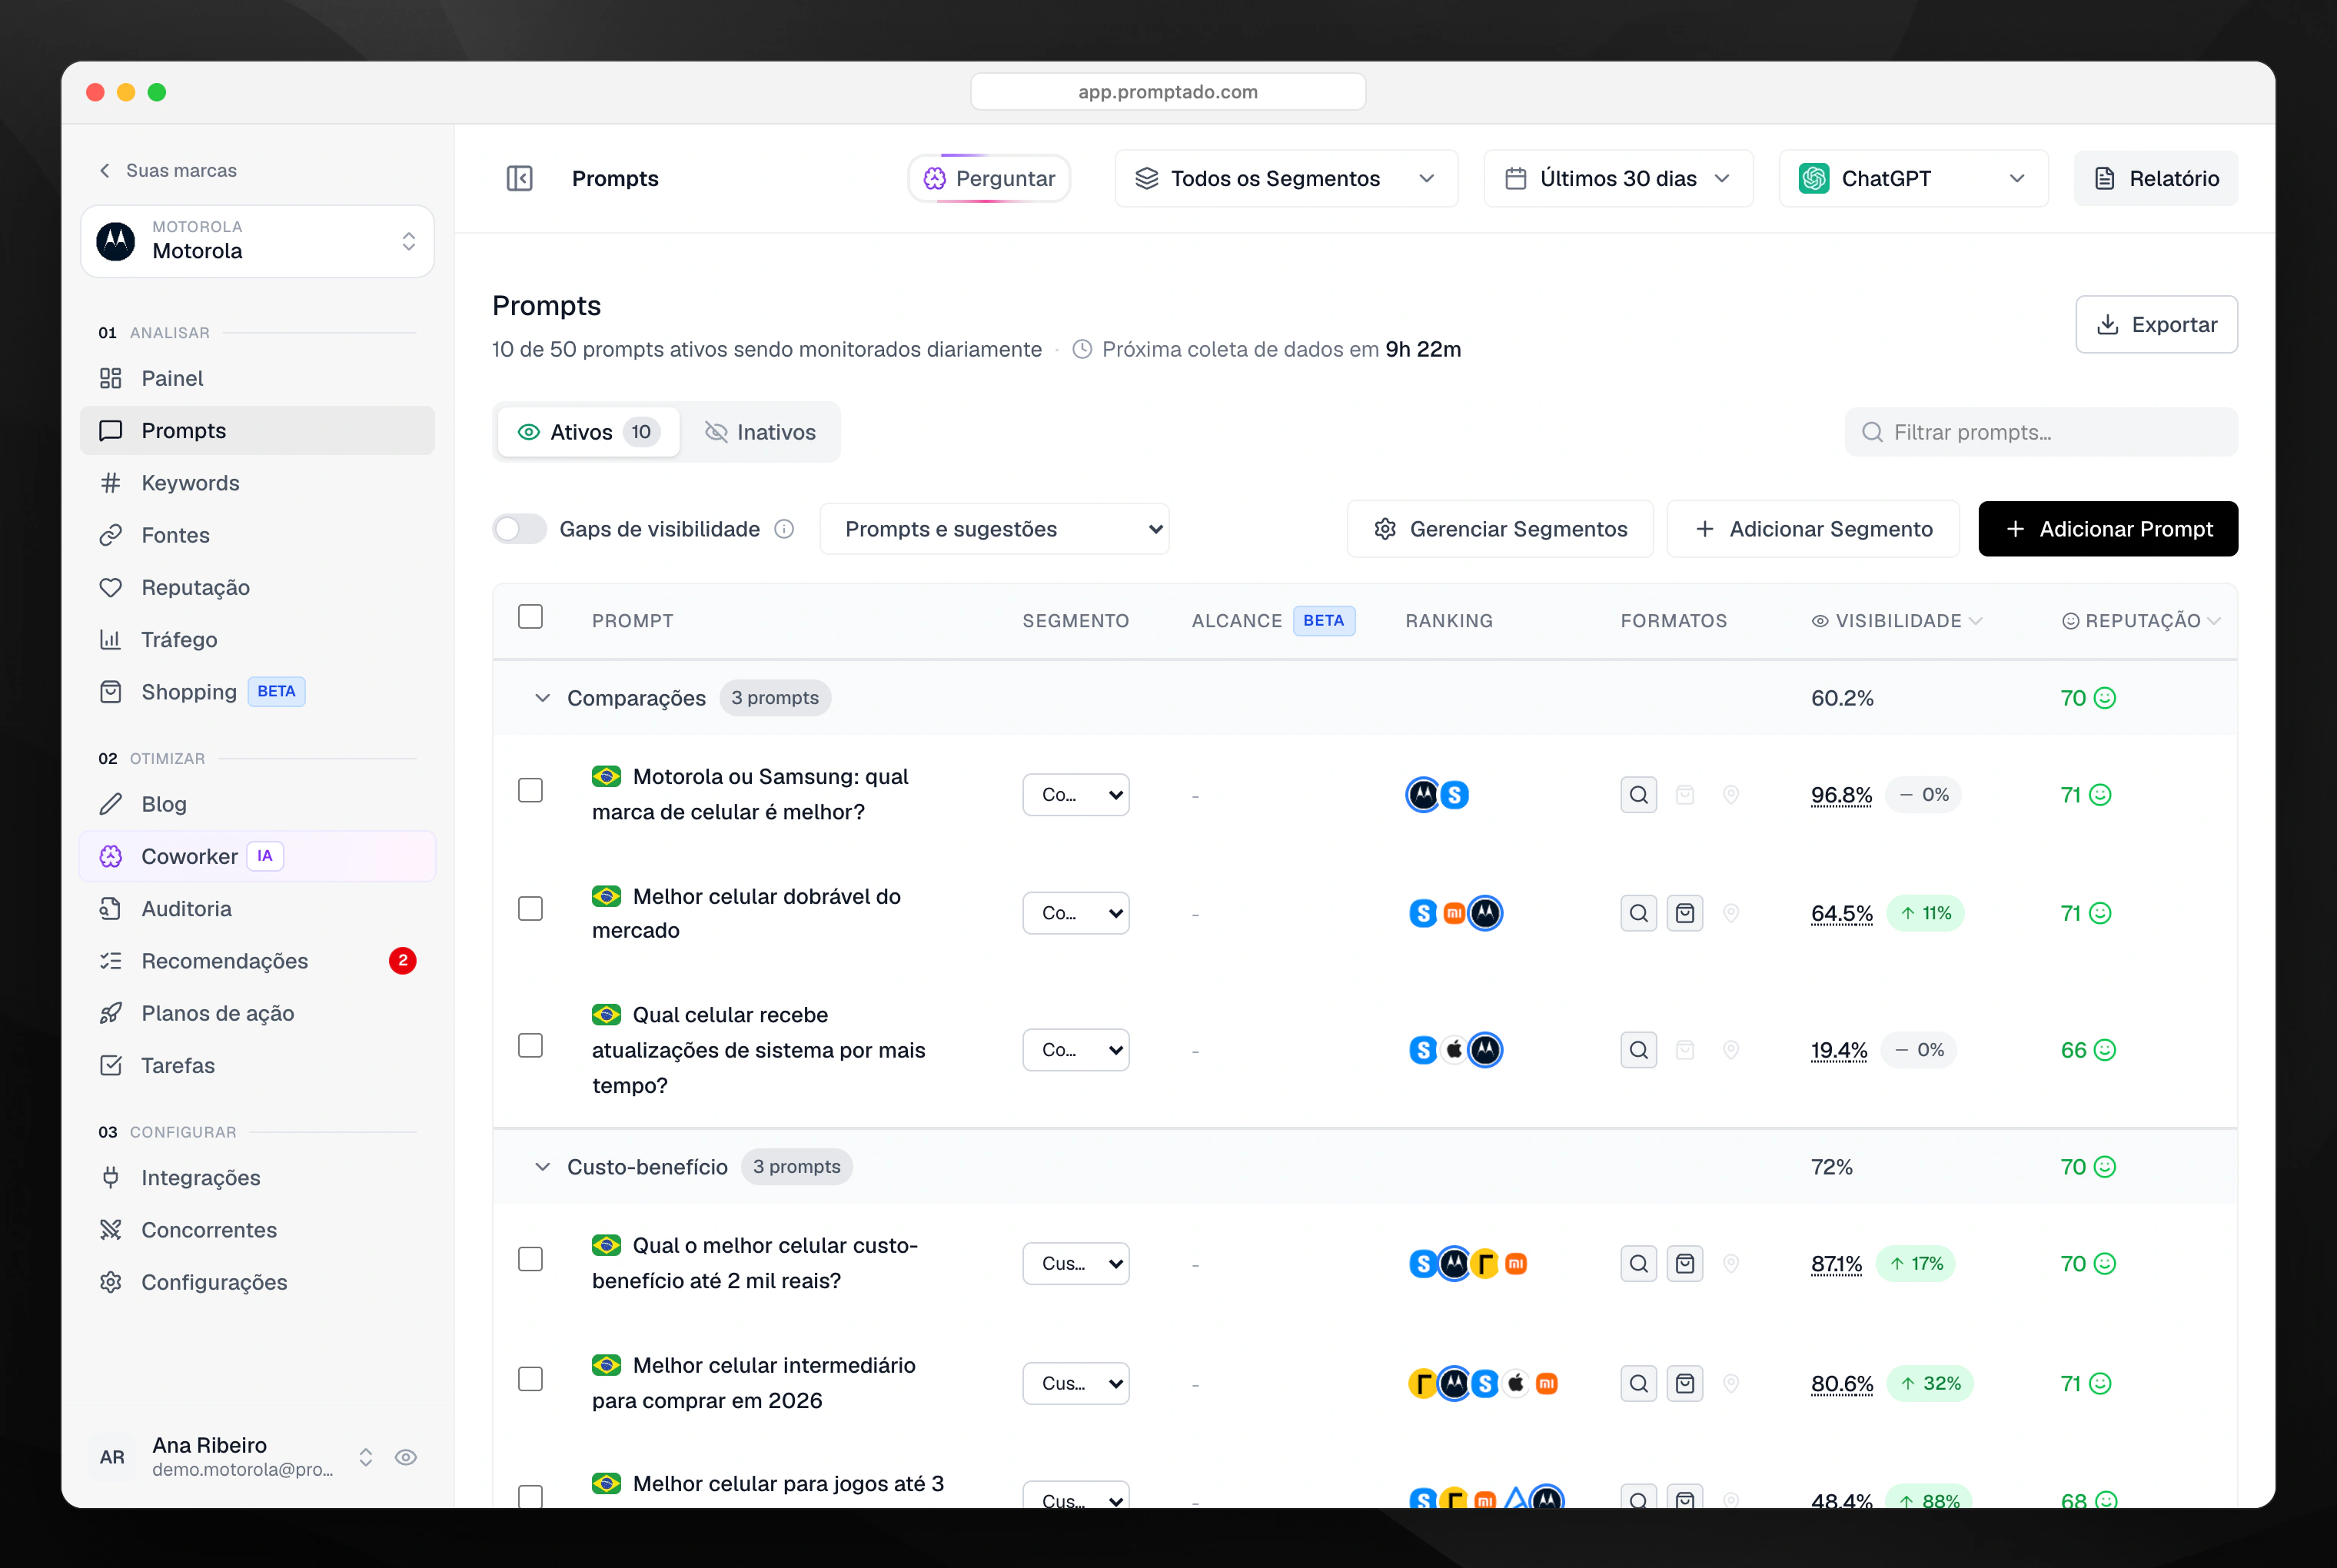The width and height of the screenshot is (2337, 1568).
Task: Click ranking icons for custo-benefício até 2 mil
Action: tap(1468, 1264)
